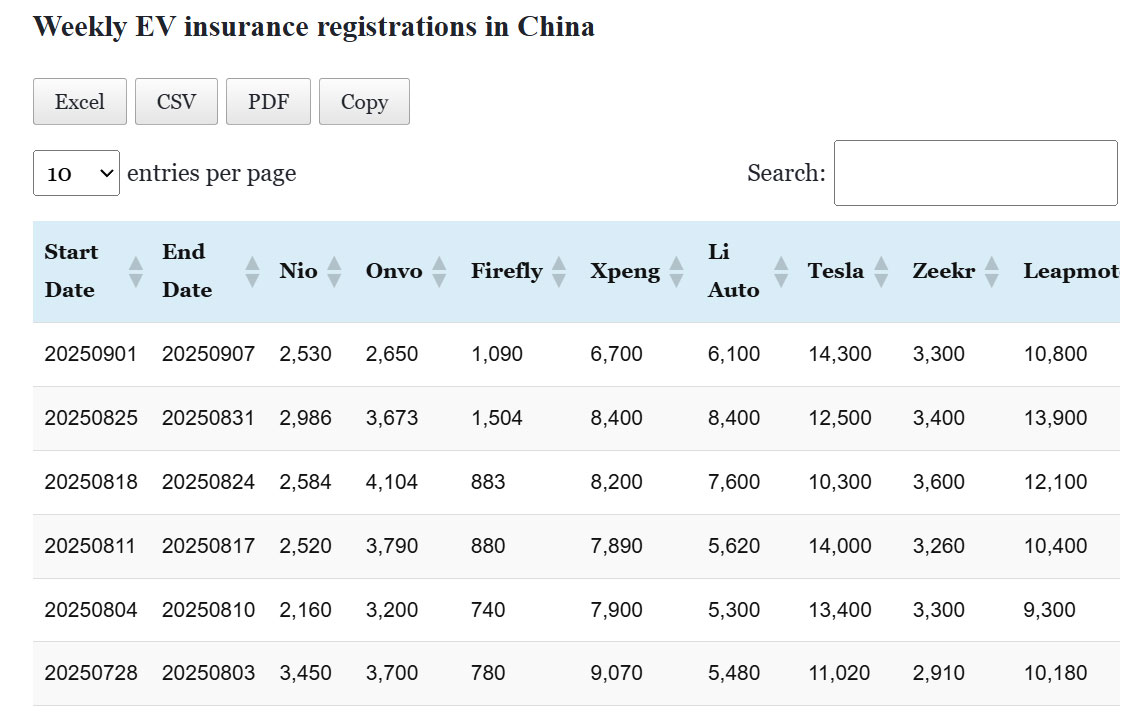Click the Start Date column sort arrows

click(136, 271)
